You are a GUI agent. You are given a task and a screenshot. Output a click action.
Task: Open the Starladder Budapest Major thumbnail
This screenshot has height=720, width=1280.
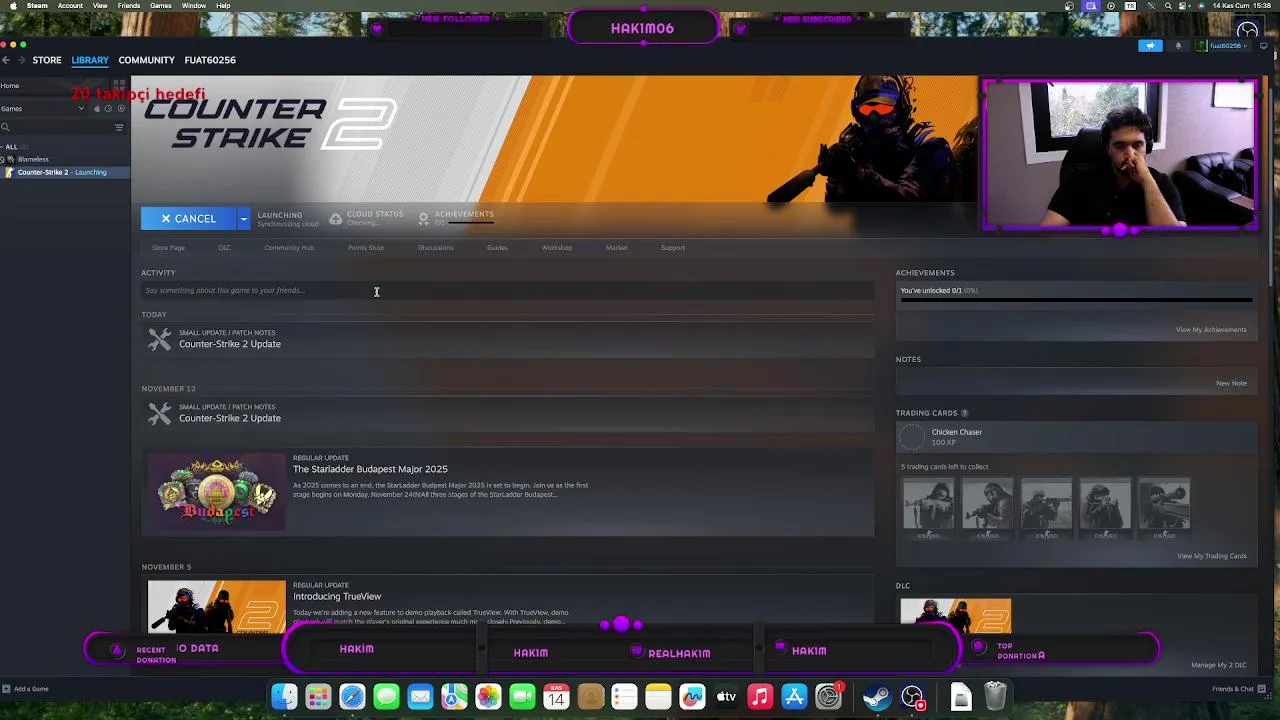coord(217,491)
